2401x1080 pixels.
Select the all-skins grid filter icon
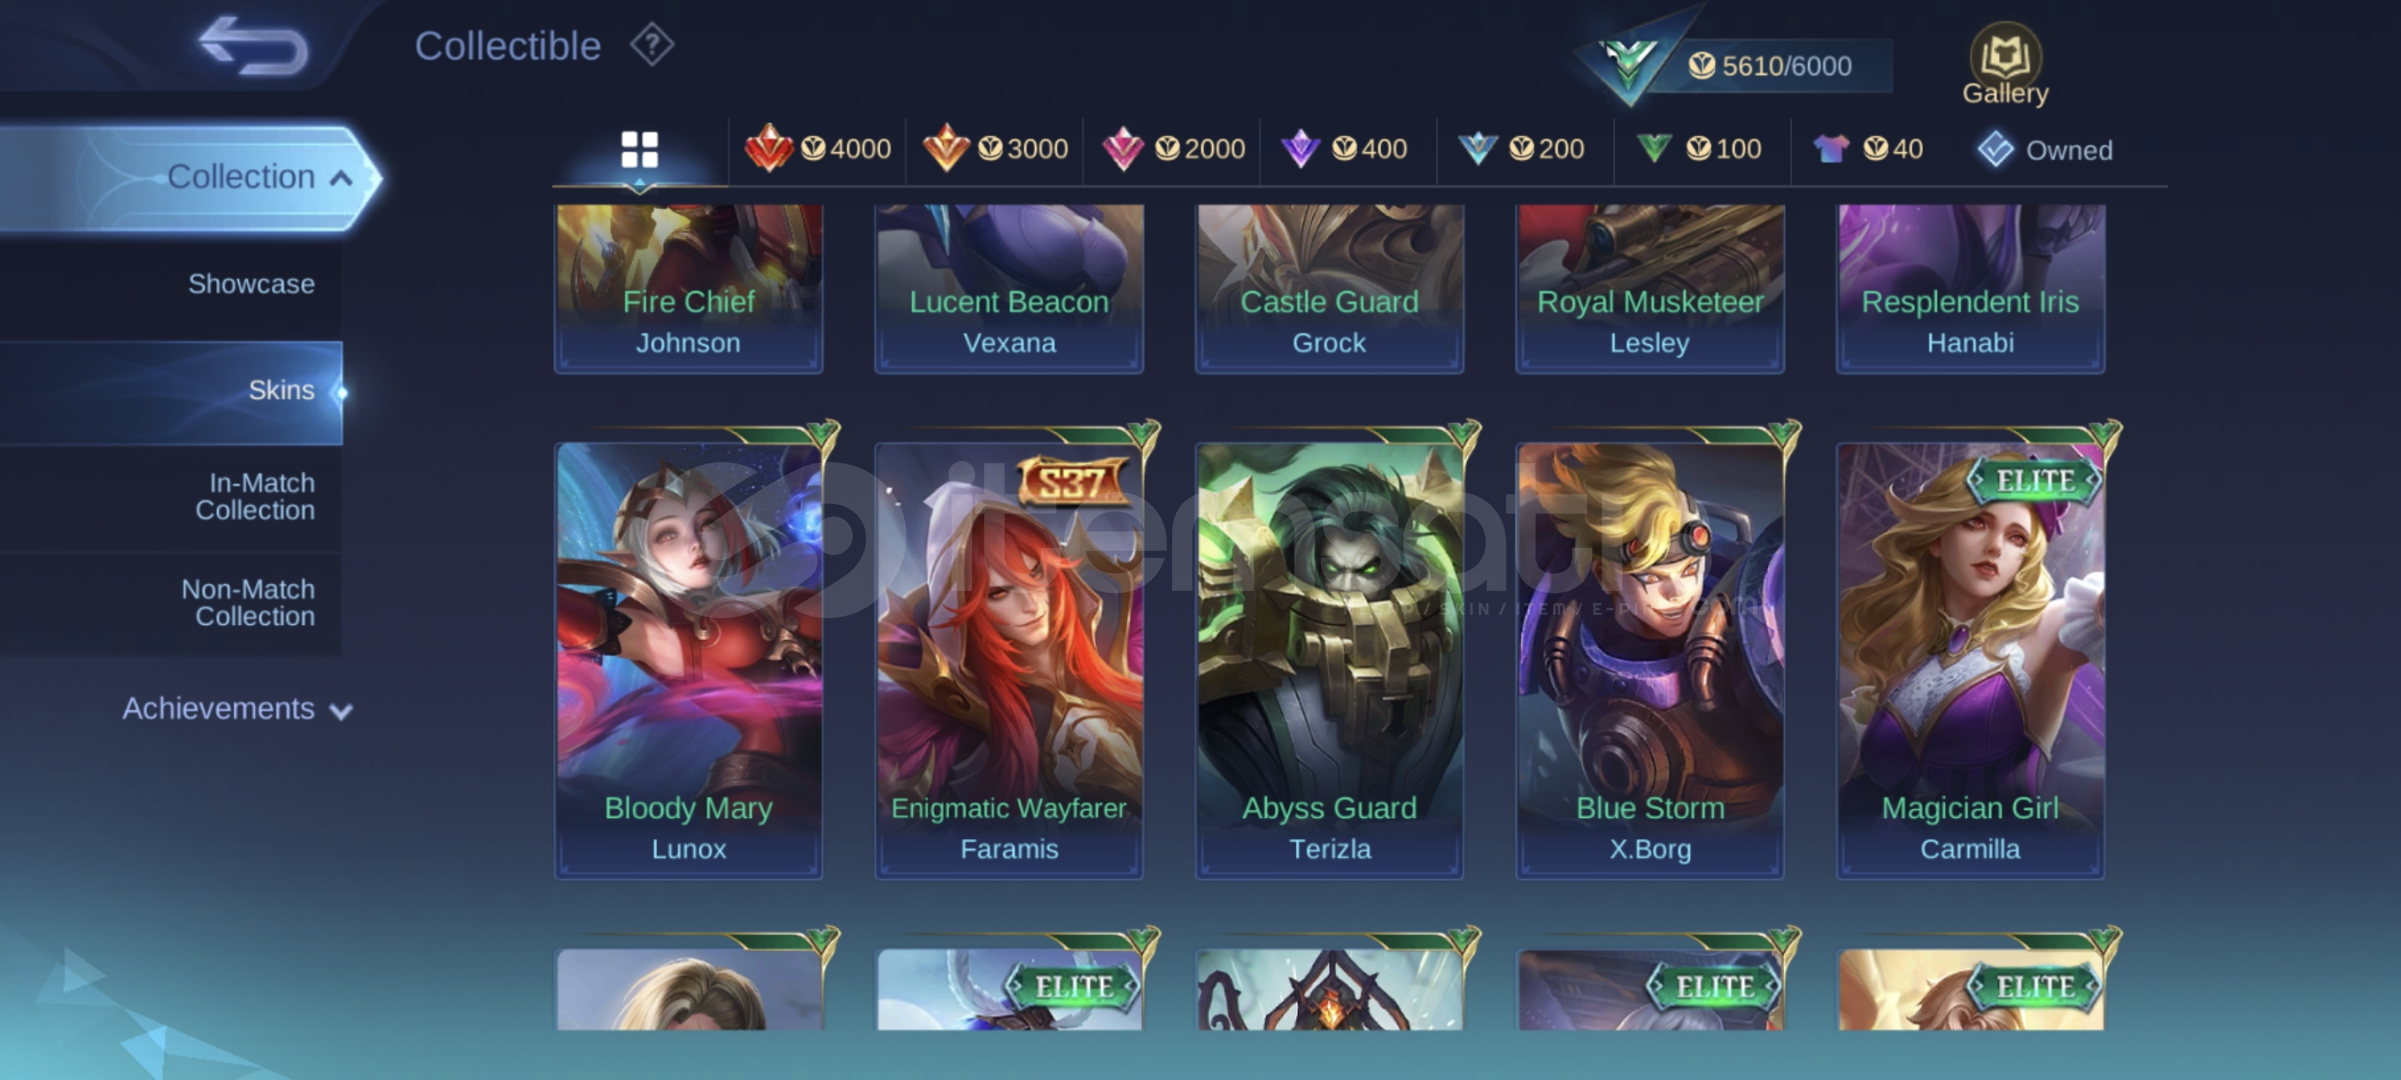639,150
